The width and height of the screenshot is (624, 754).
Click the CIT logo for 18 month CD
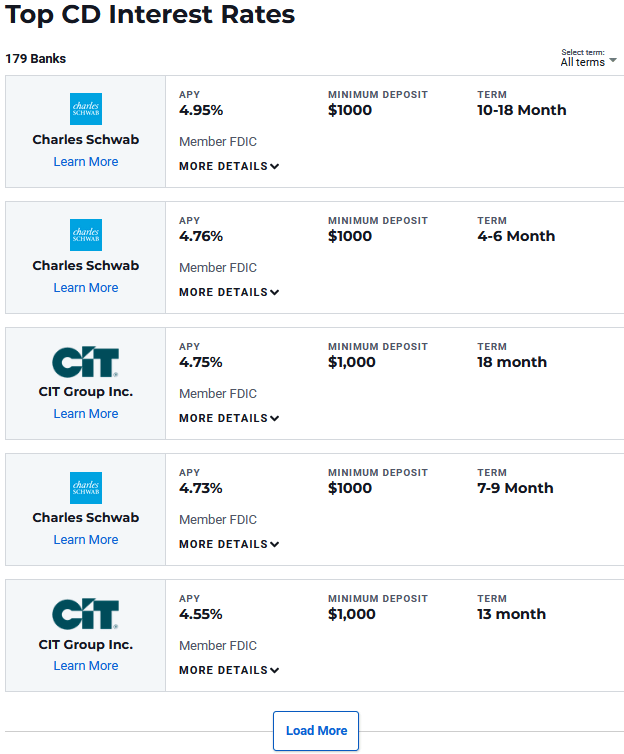86,361
